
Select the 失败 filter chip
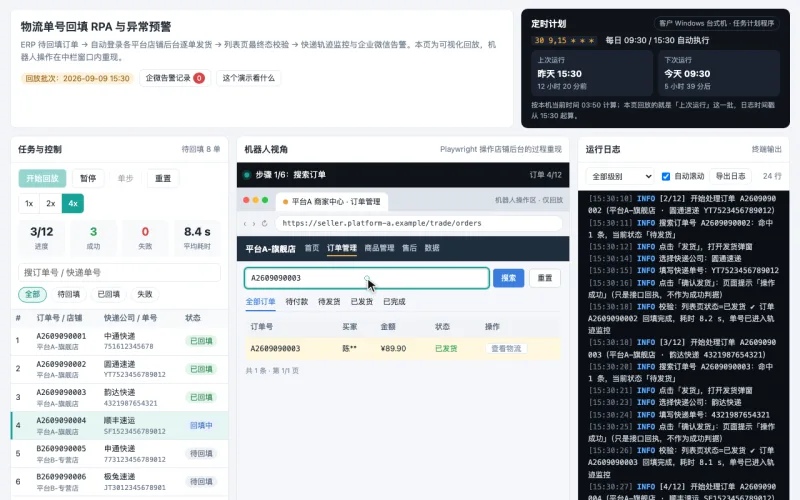(x=145, y=294)
